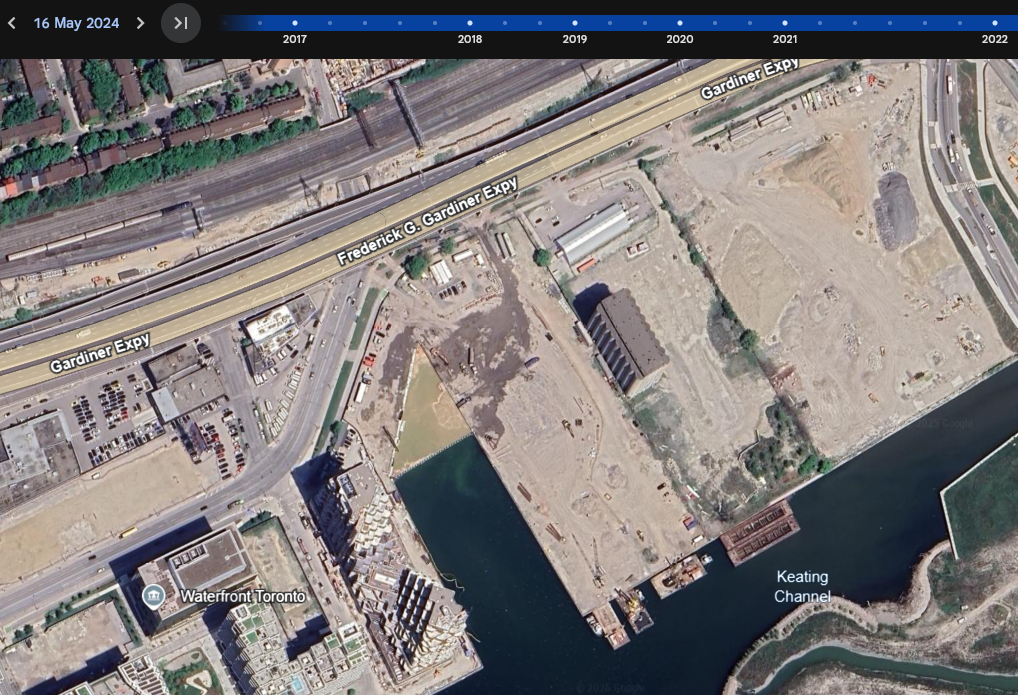Select the long white-roofed building near the expressway
Image resolution: width=1018 pixels, height=695 pixels.
(x=593, y=233)
